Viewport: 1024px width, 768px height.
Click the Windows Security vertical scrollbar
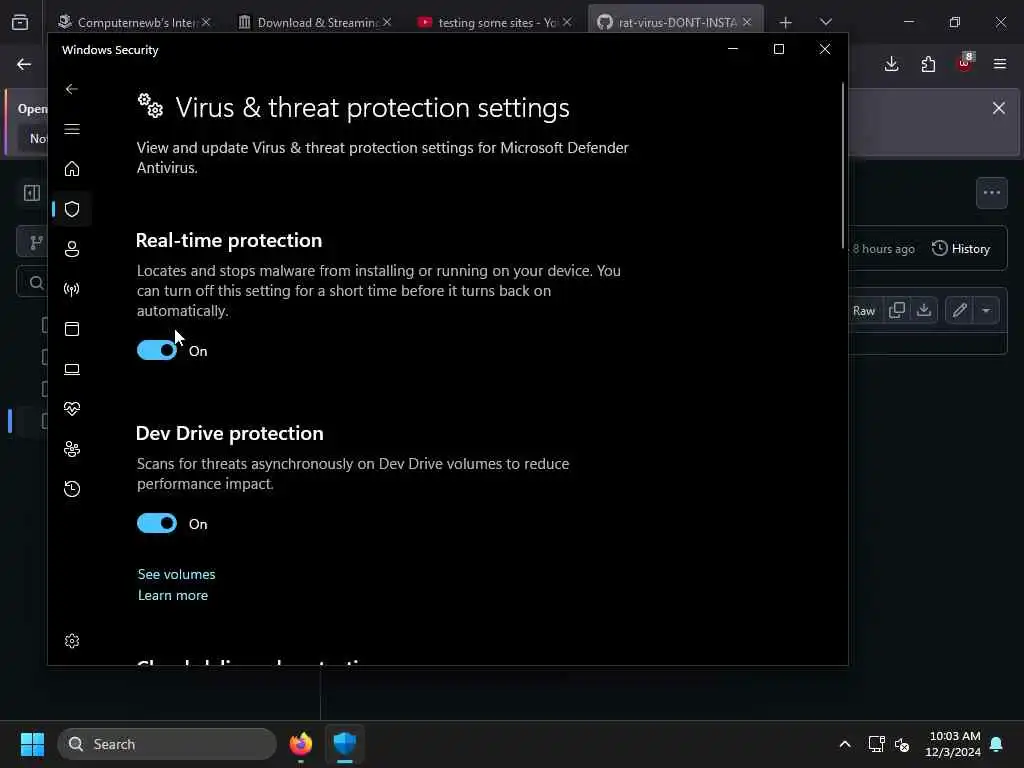click(x=842, y=165)
